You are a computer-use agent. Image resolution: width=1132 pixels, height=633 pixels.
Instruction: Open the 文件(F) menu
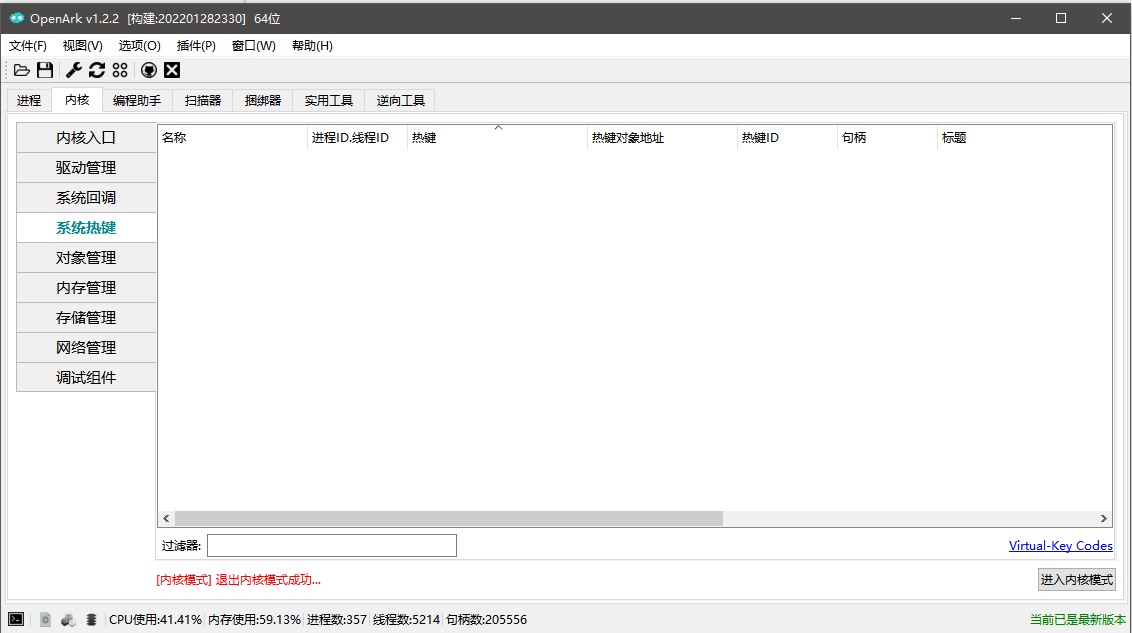27,45
